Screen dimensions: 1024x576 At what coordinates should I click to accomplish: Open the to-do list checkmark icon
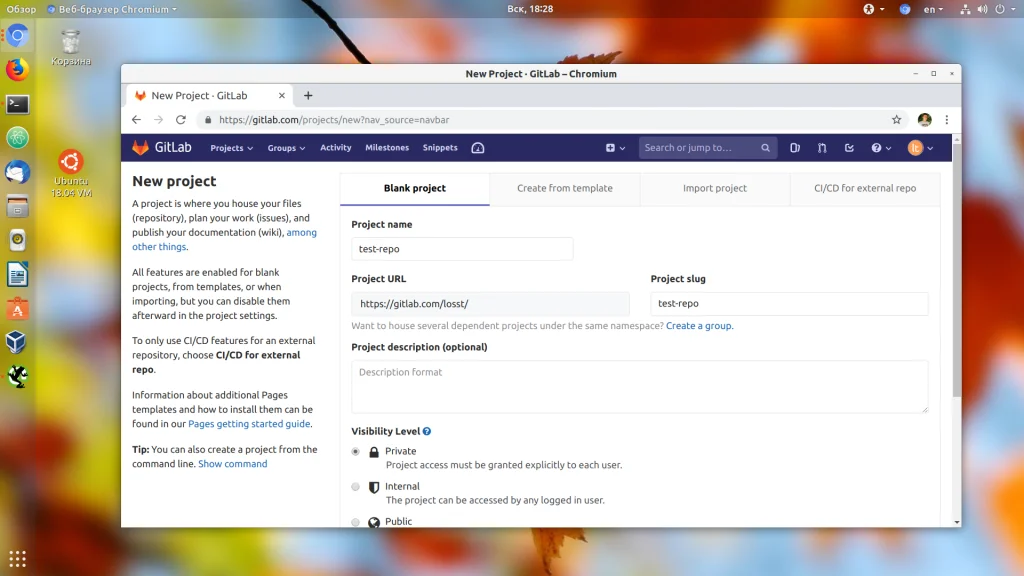(849, 148)
